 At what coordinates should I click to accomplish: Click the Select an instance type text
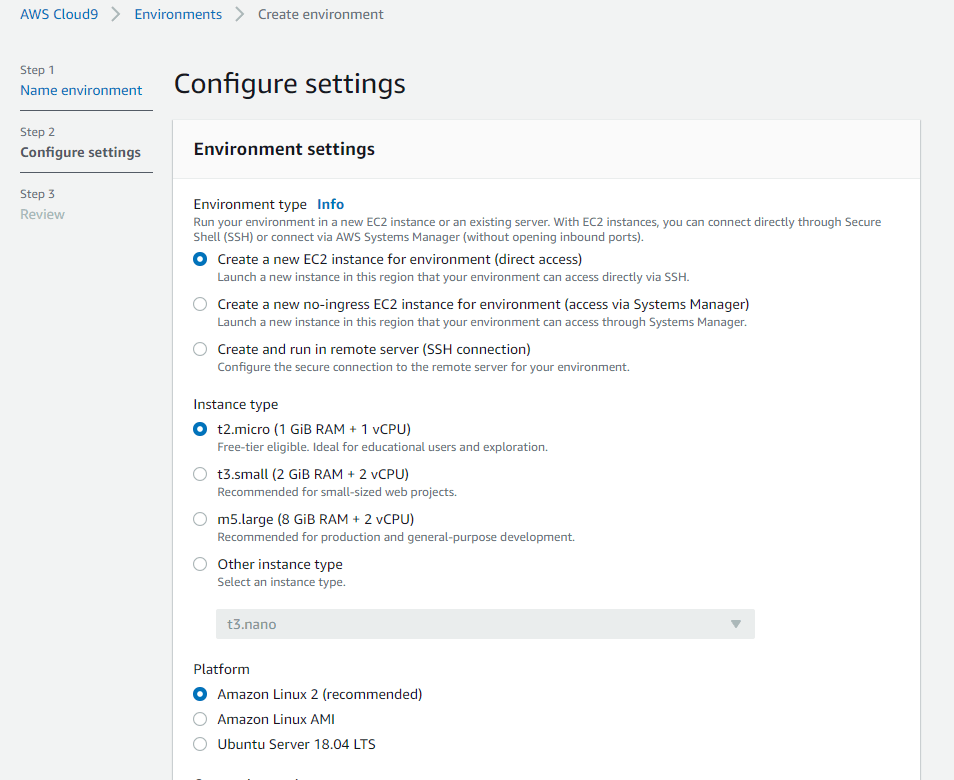tap(282, 582)
